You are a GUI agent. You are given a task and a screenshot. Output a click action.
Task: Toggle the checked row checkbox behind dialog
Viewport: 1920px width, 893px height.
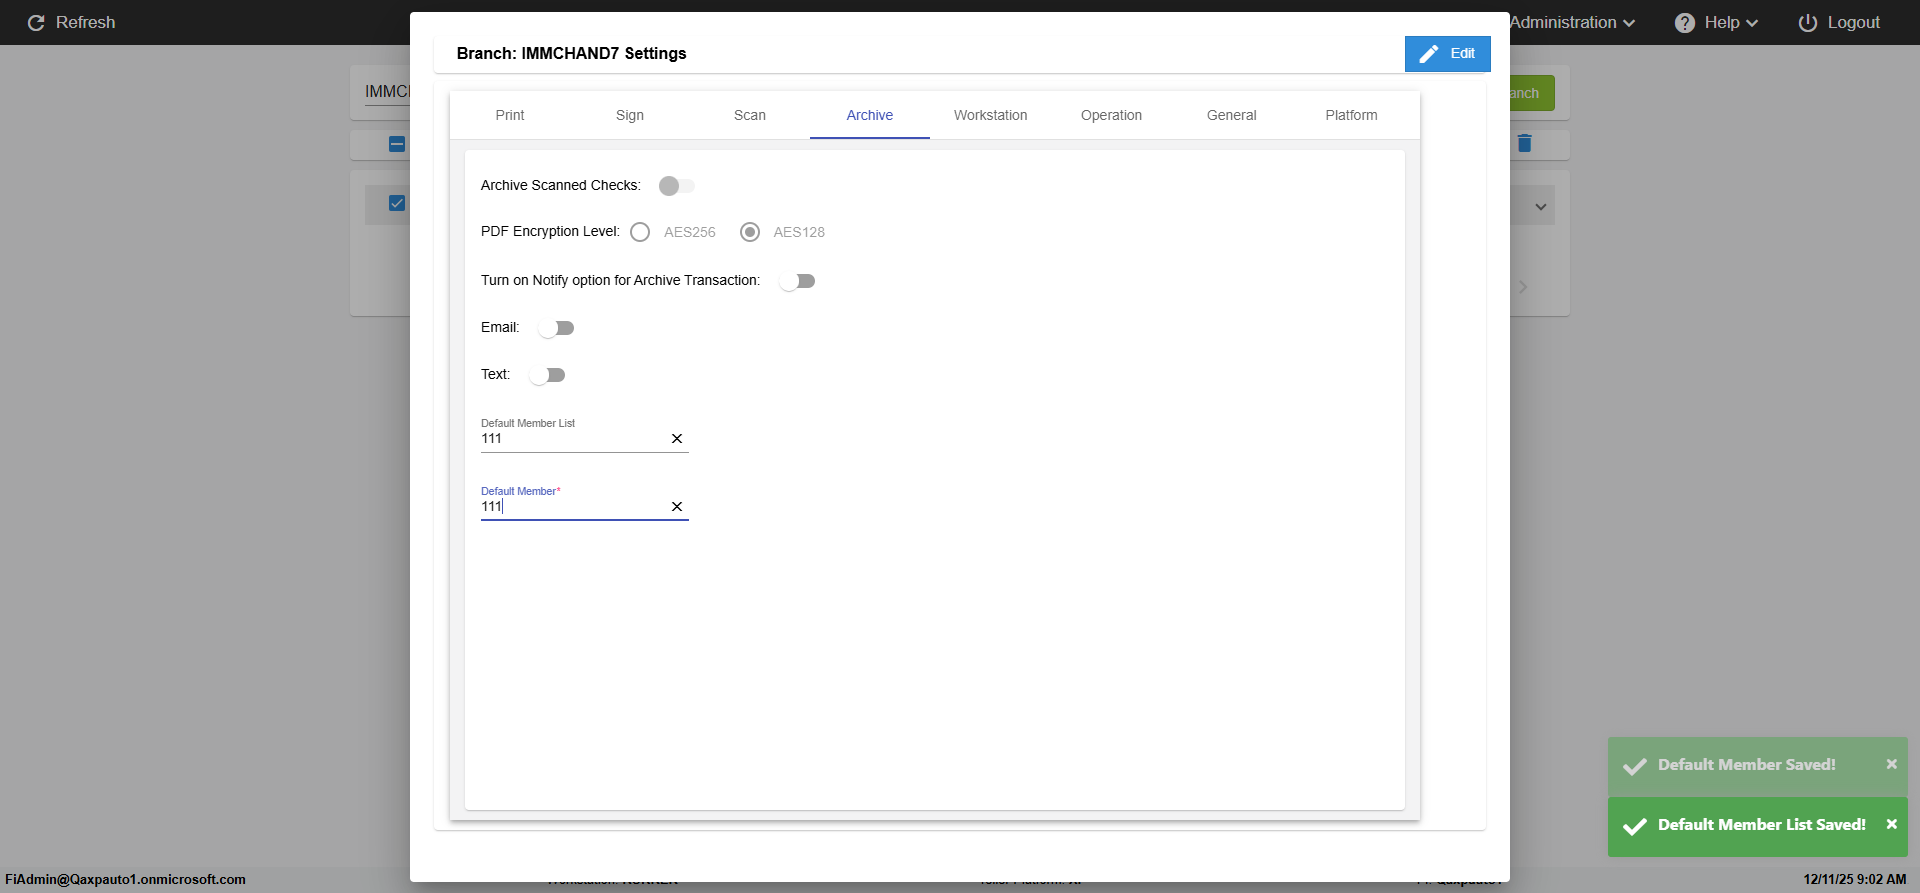397,203
